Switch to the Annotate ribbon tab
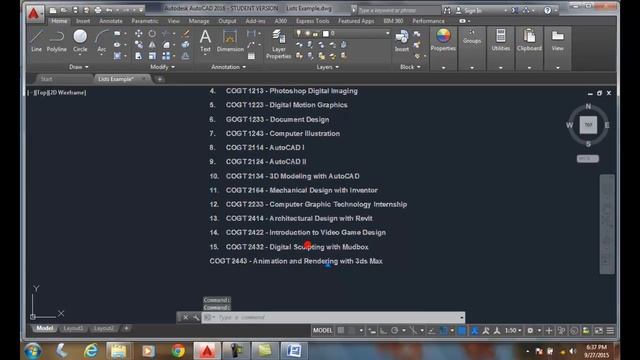 click(111, 21)
